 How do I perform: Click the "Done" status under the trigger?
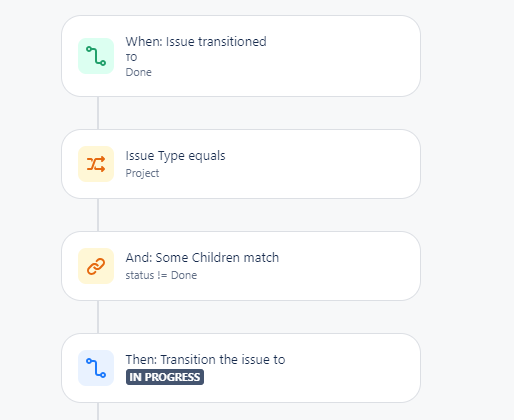click(139, 72)
